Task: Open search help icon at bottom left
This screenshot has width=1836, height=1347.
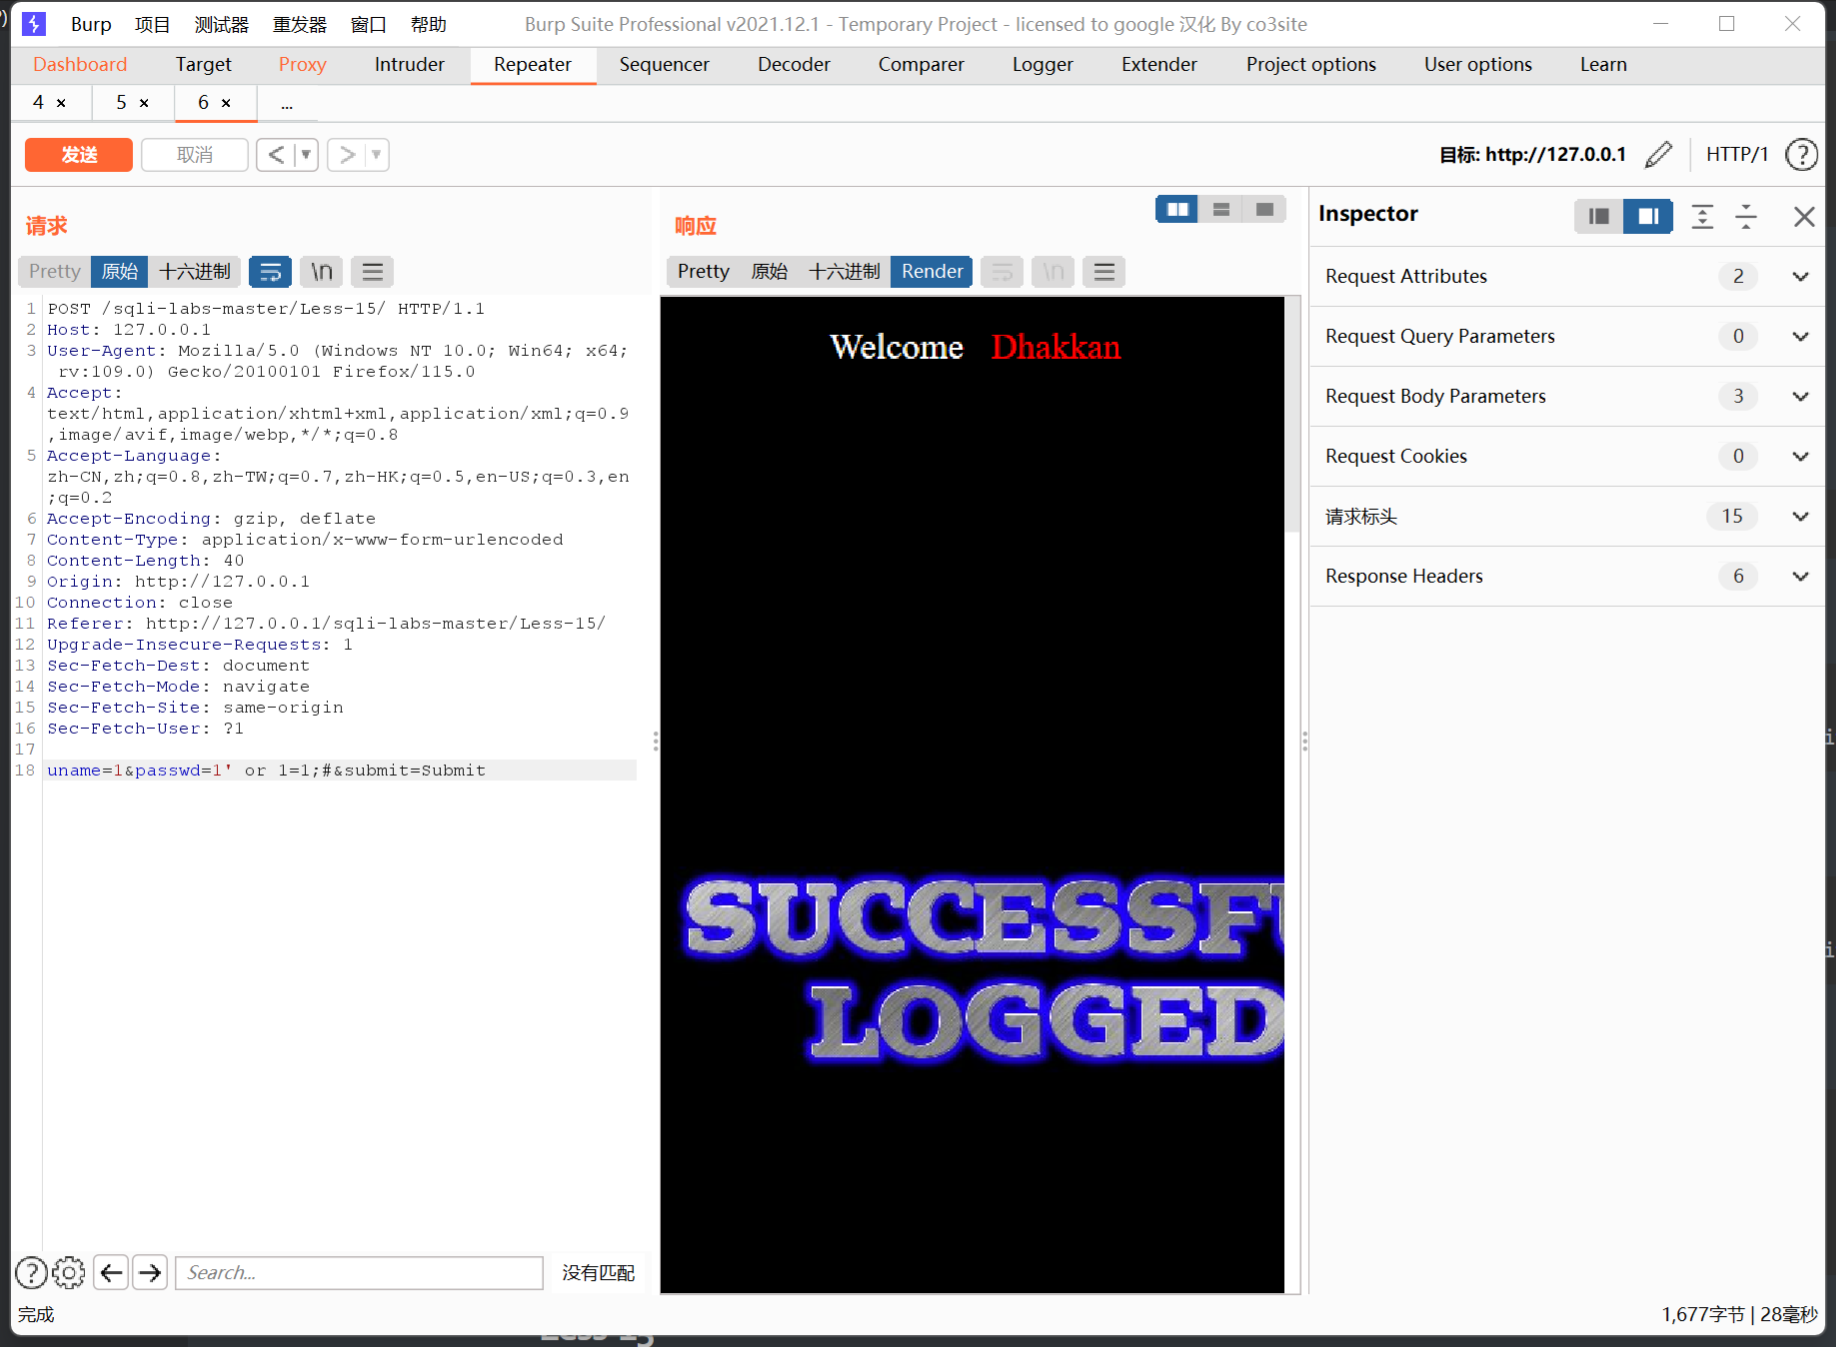Action: pos(31,1272)
